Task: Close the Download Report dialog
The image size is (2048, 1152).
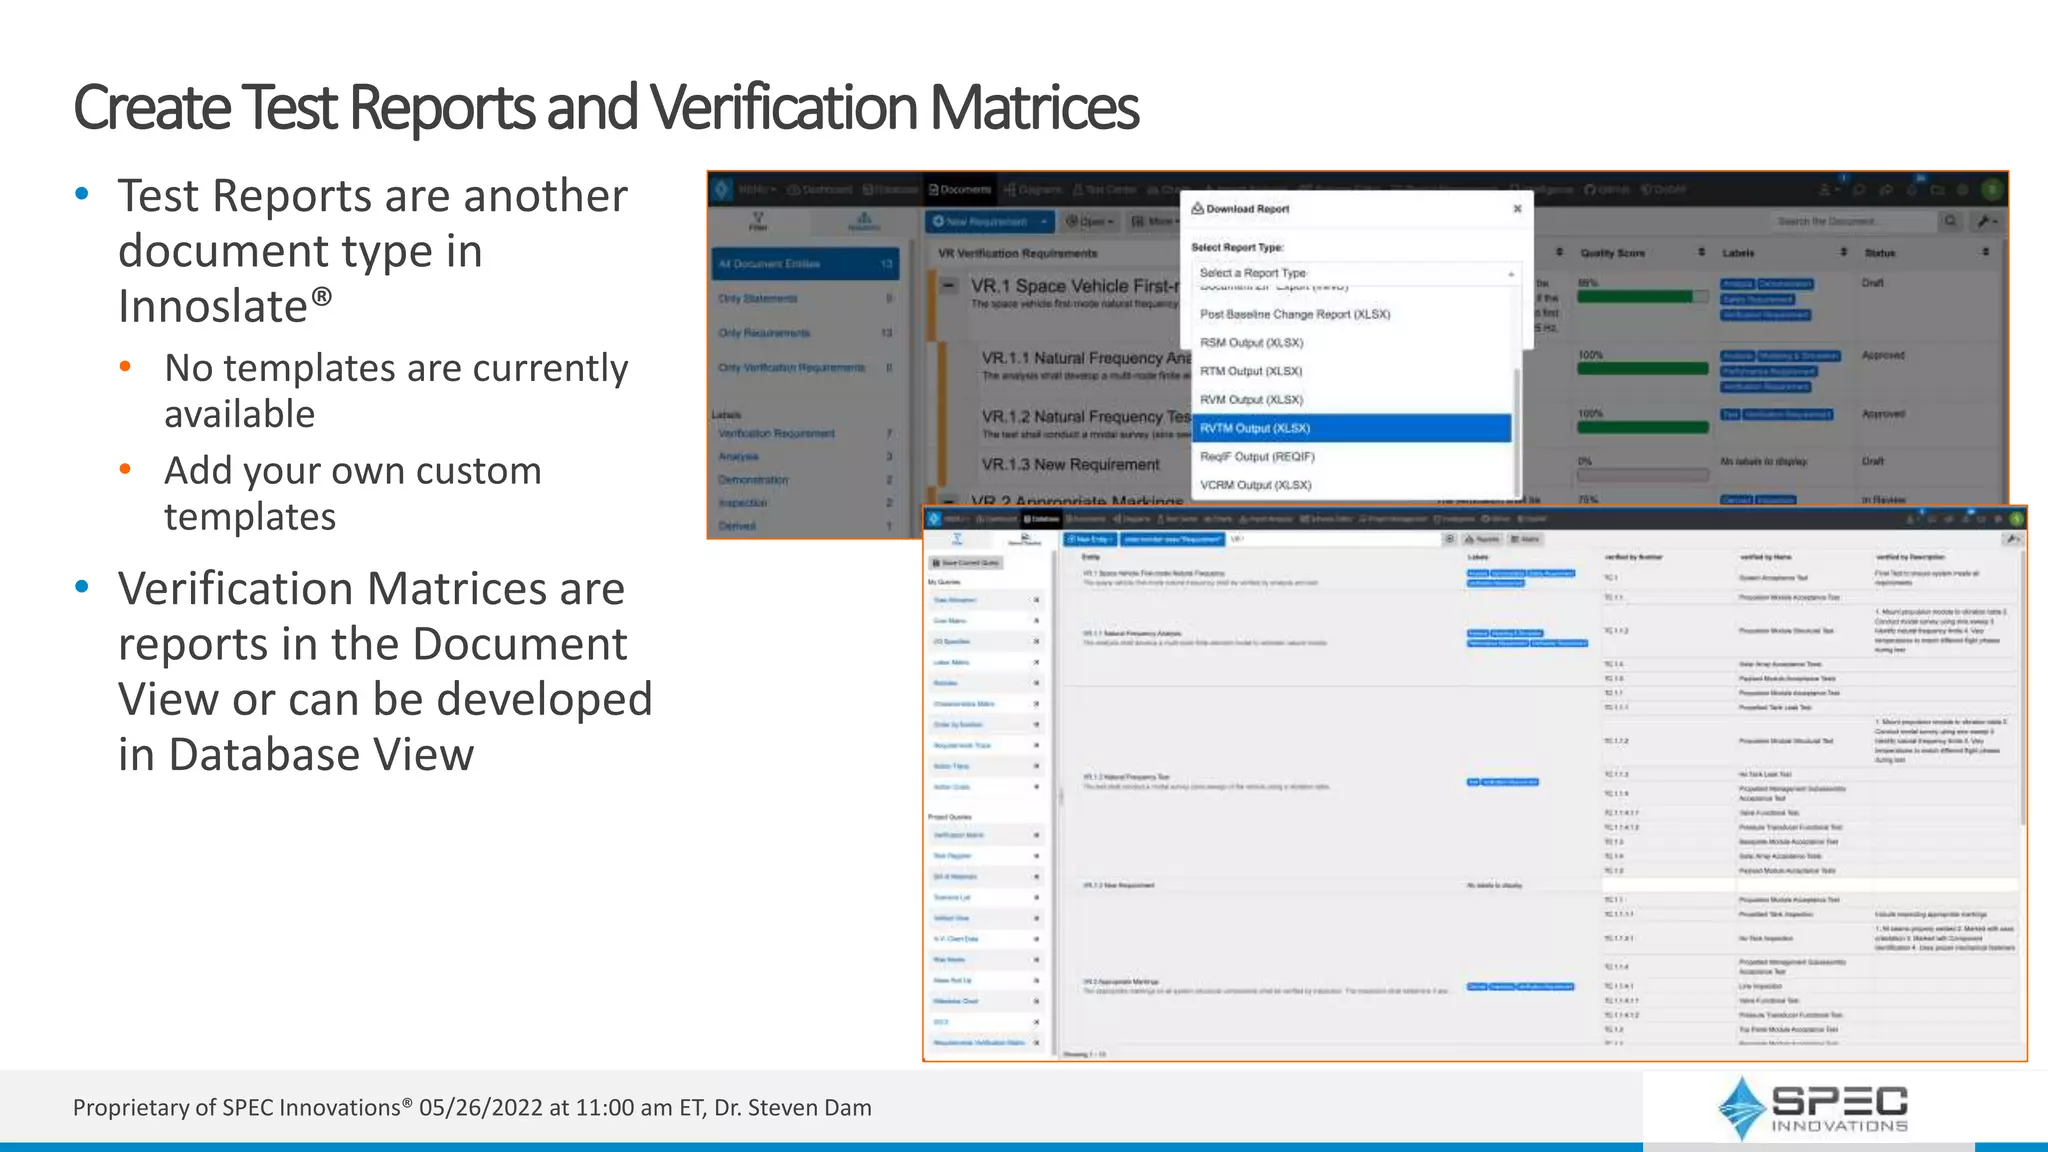Action: coord(1517,209)
